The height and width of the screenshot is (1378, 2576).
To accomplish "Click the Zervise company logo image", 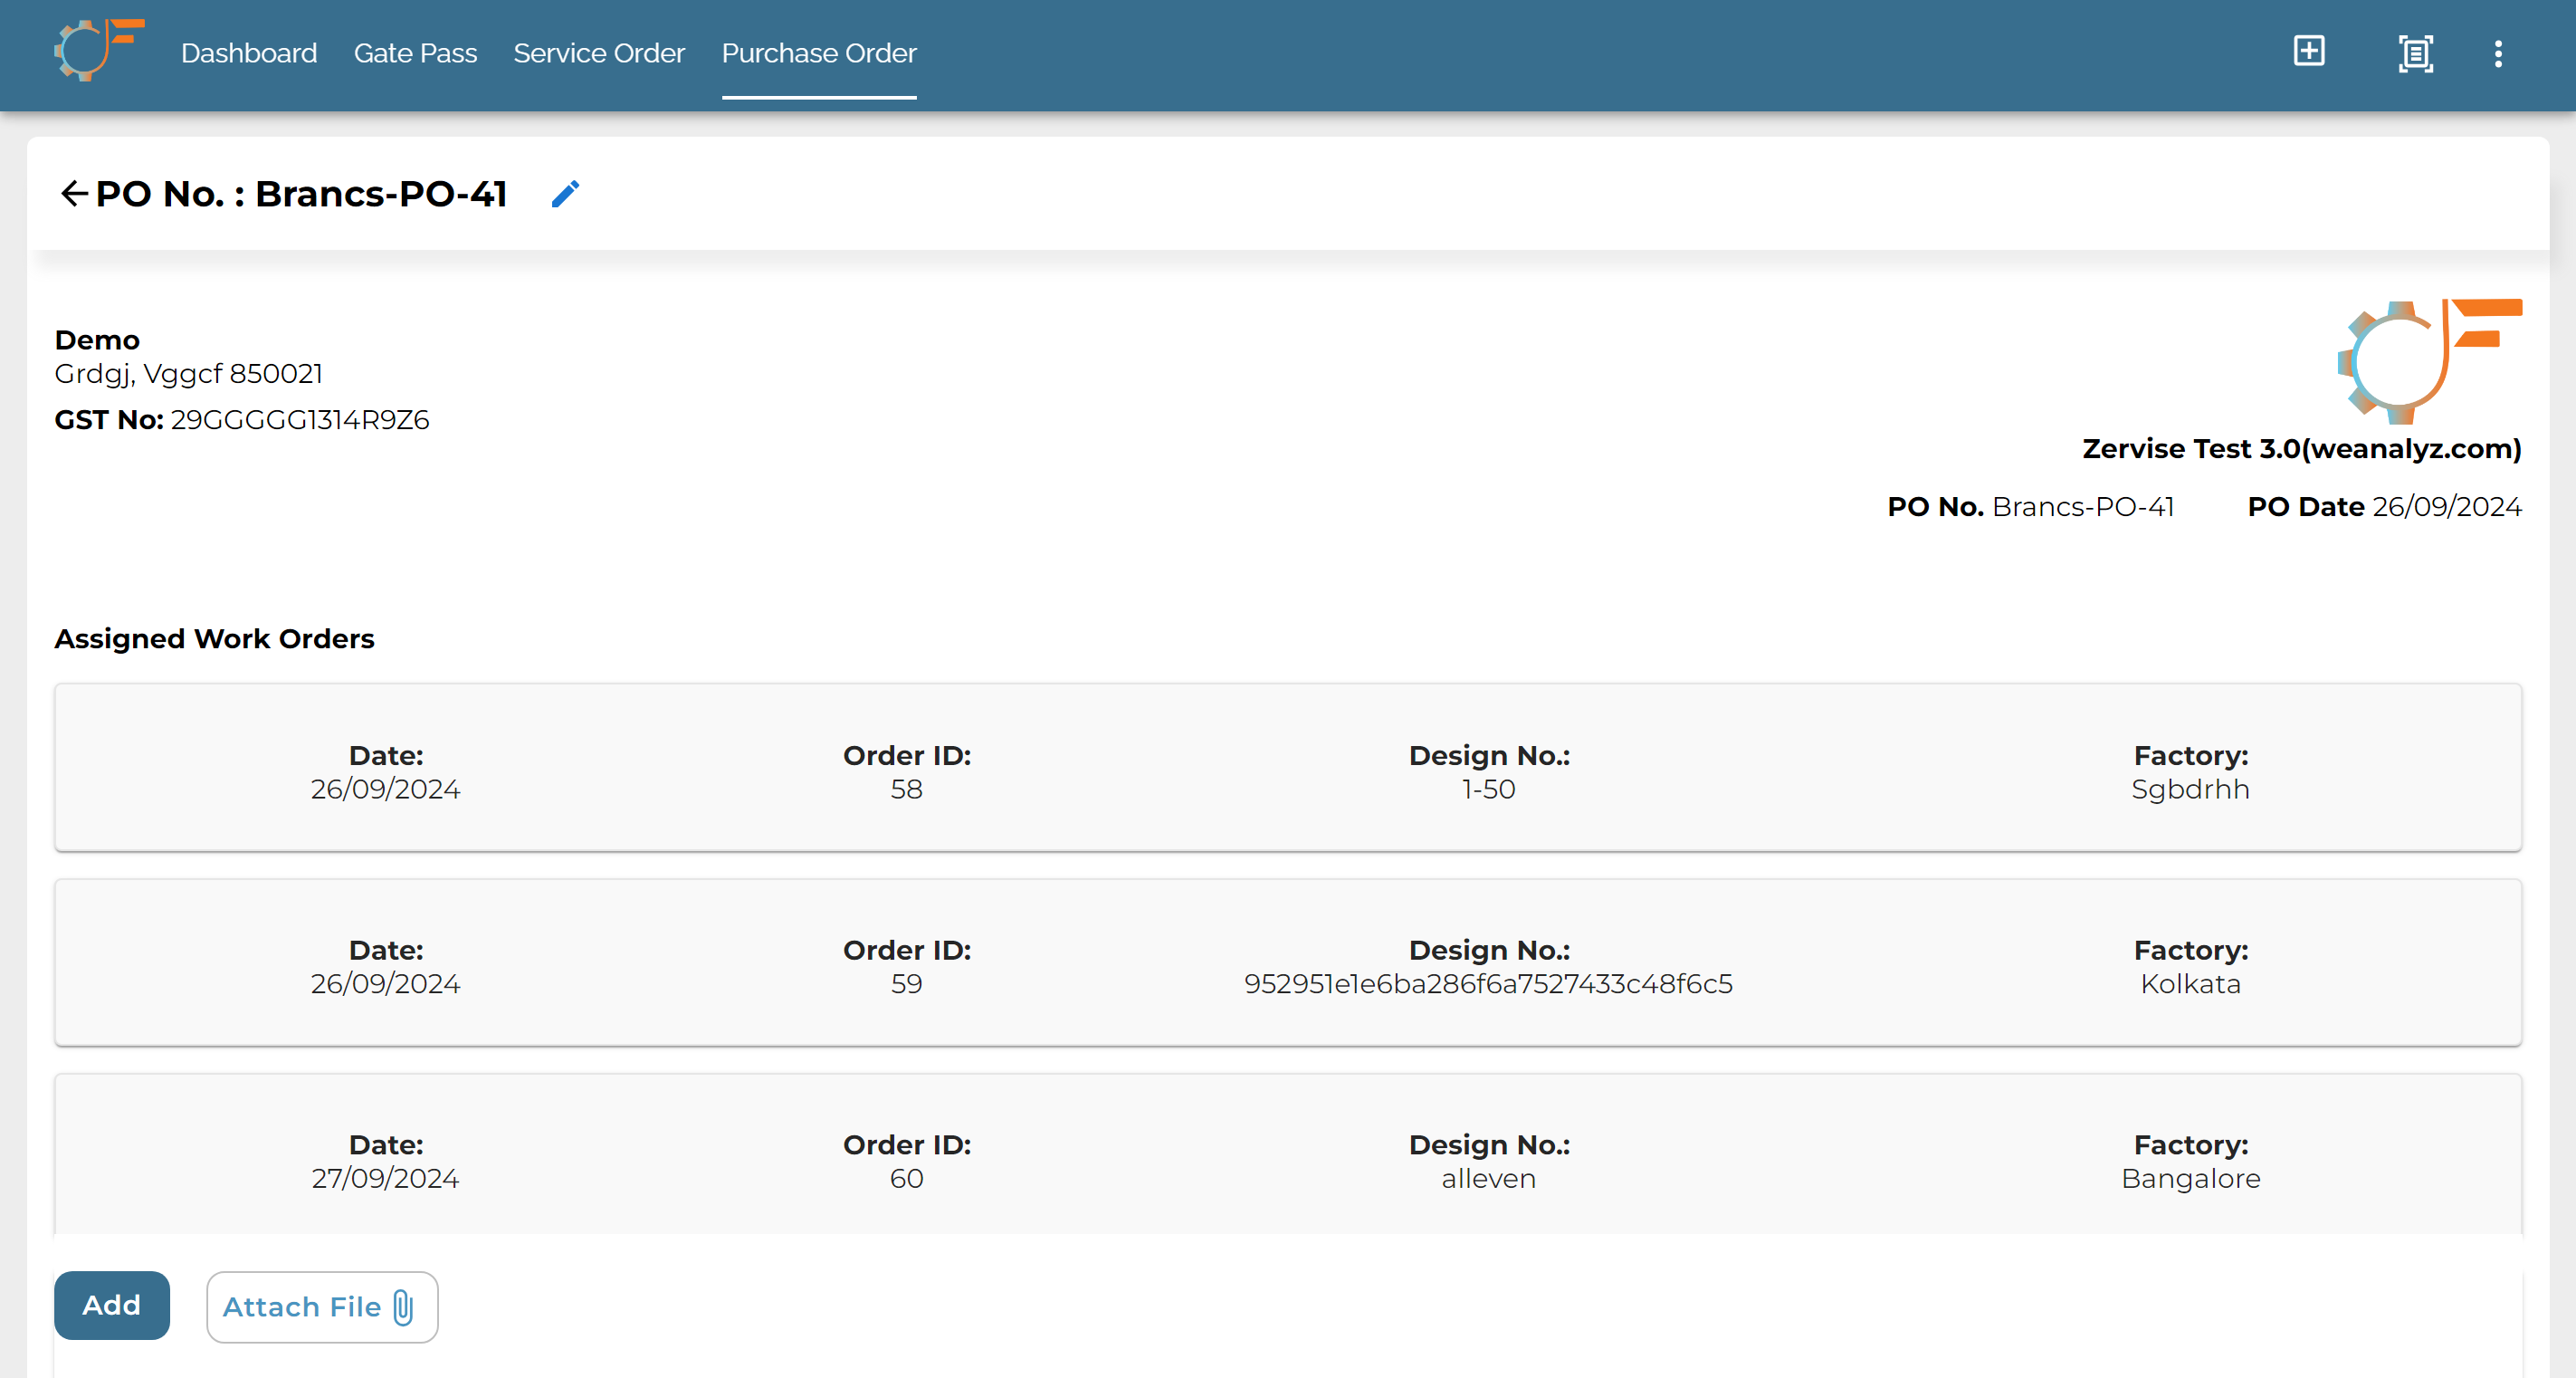I will pyautogui.click(x=2429, y=362).
